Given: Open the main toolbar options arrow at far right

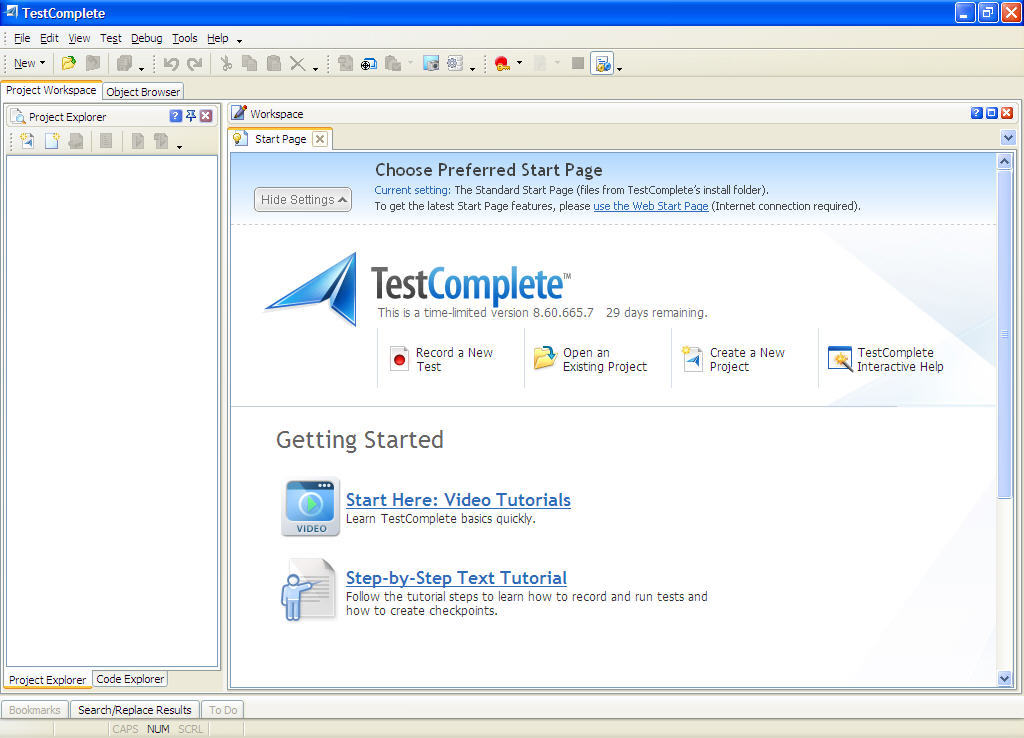Looking at the screenshot, I should click(x=619, y=69).
